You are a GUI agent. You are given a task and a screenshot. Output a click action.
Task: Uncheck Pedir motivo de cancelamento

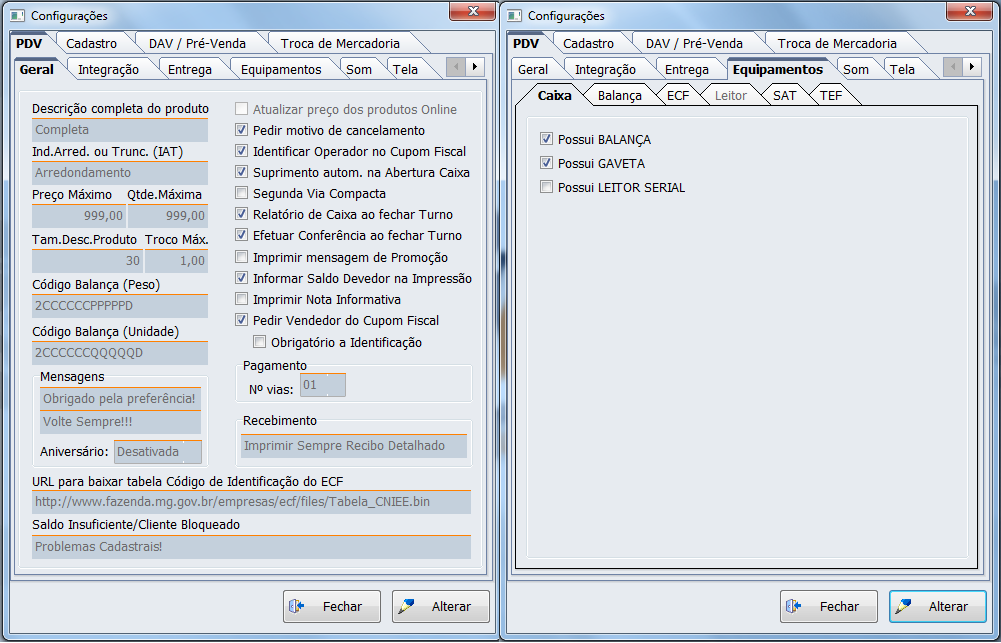(241, 131)
